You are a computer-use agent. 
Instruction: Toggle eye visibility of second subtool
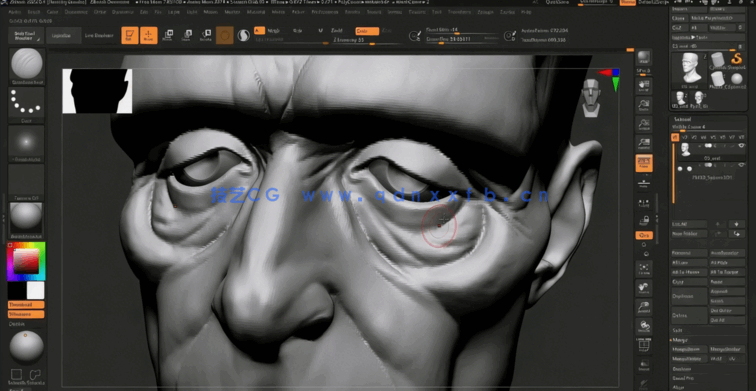coord(741,165)
